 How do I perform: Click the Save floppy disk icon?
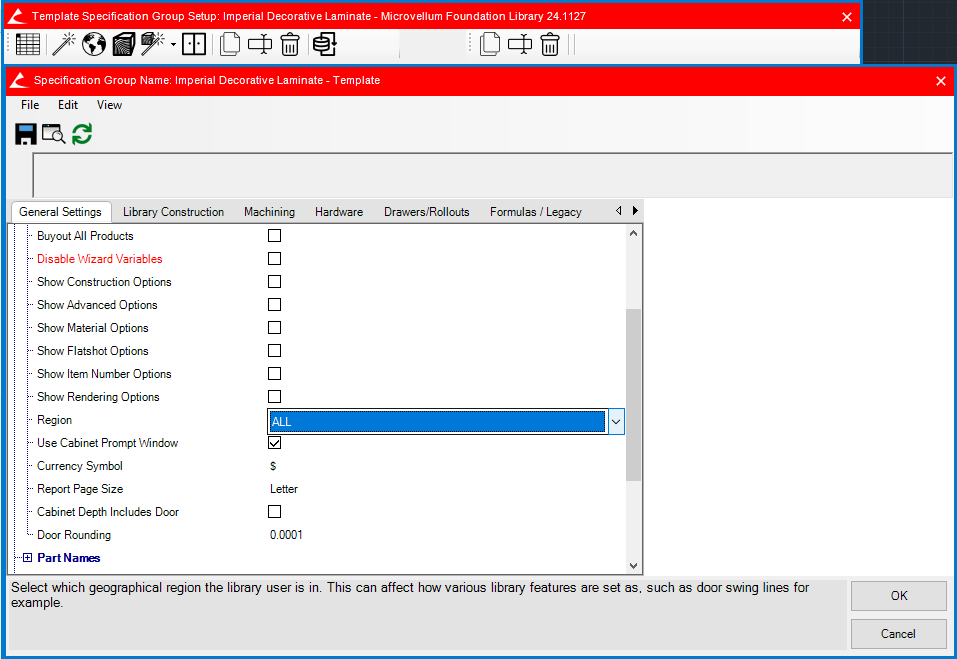tap(26, 134)
